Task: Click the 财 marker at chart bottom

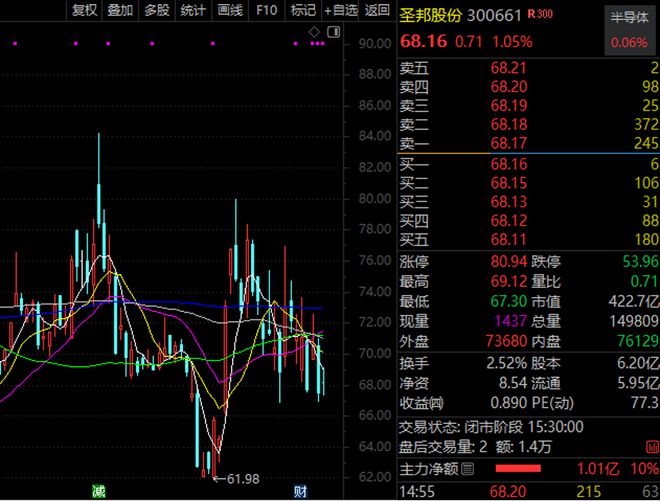Action: [x=299, y=491]
